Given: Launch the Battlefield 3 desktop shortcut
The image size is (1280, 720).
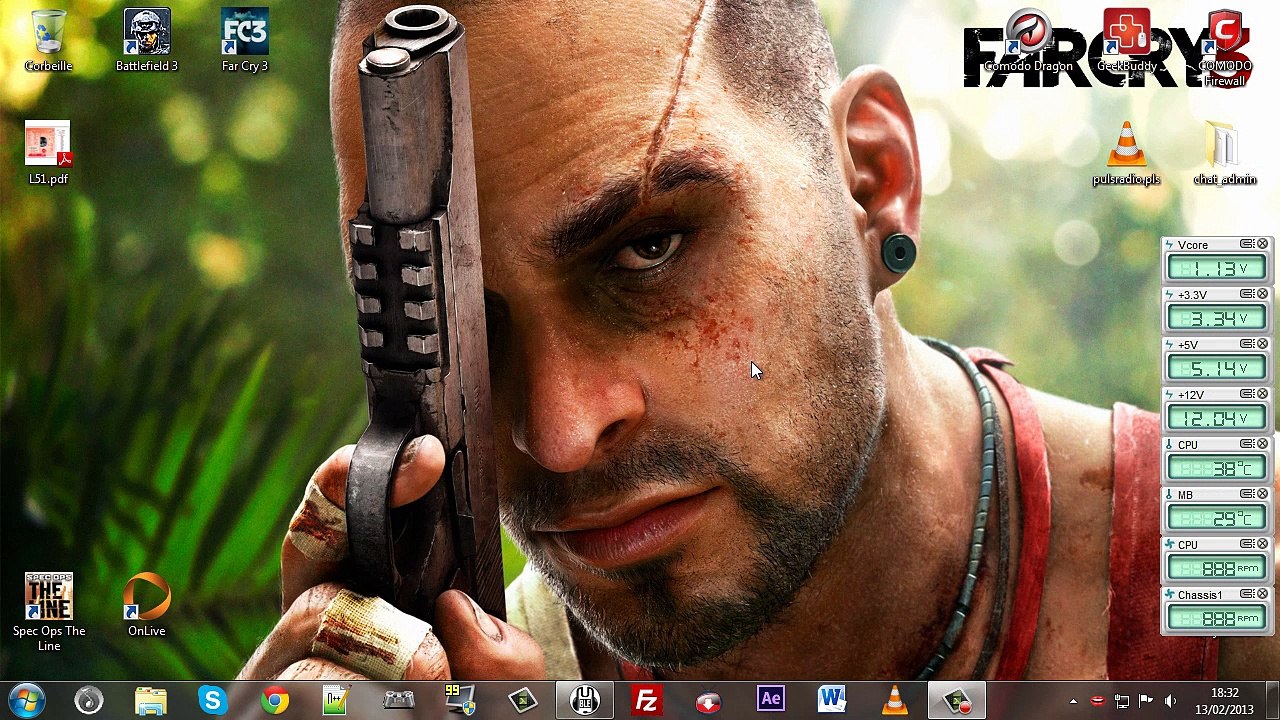Looking at the screenshot, I should pyautogui.click(x=147, y=42).
